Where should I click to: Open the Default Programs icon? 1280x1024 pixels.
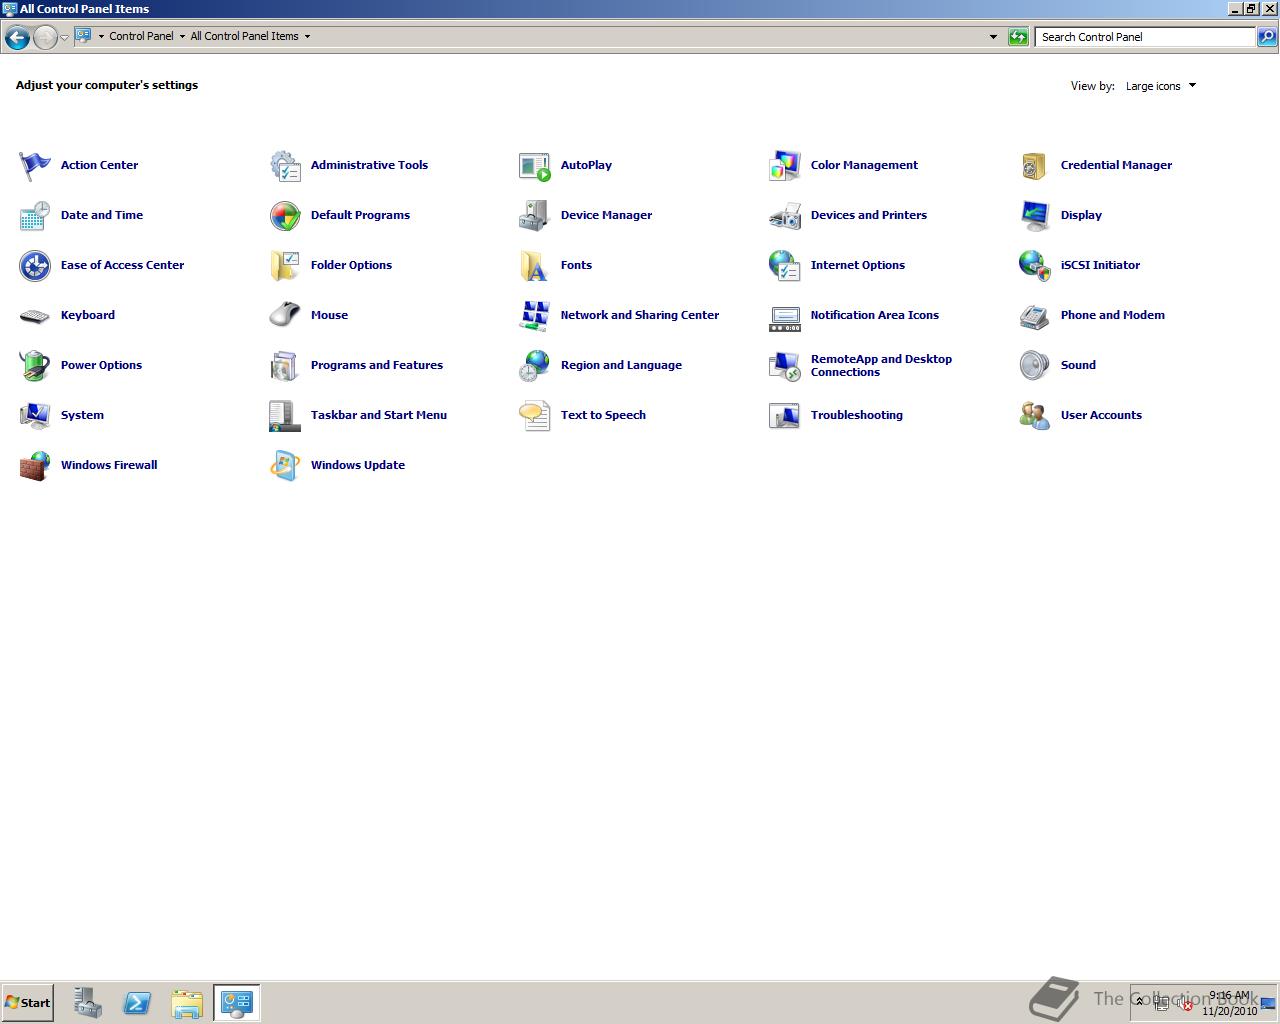285,215
